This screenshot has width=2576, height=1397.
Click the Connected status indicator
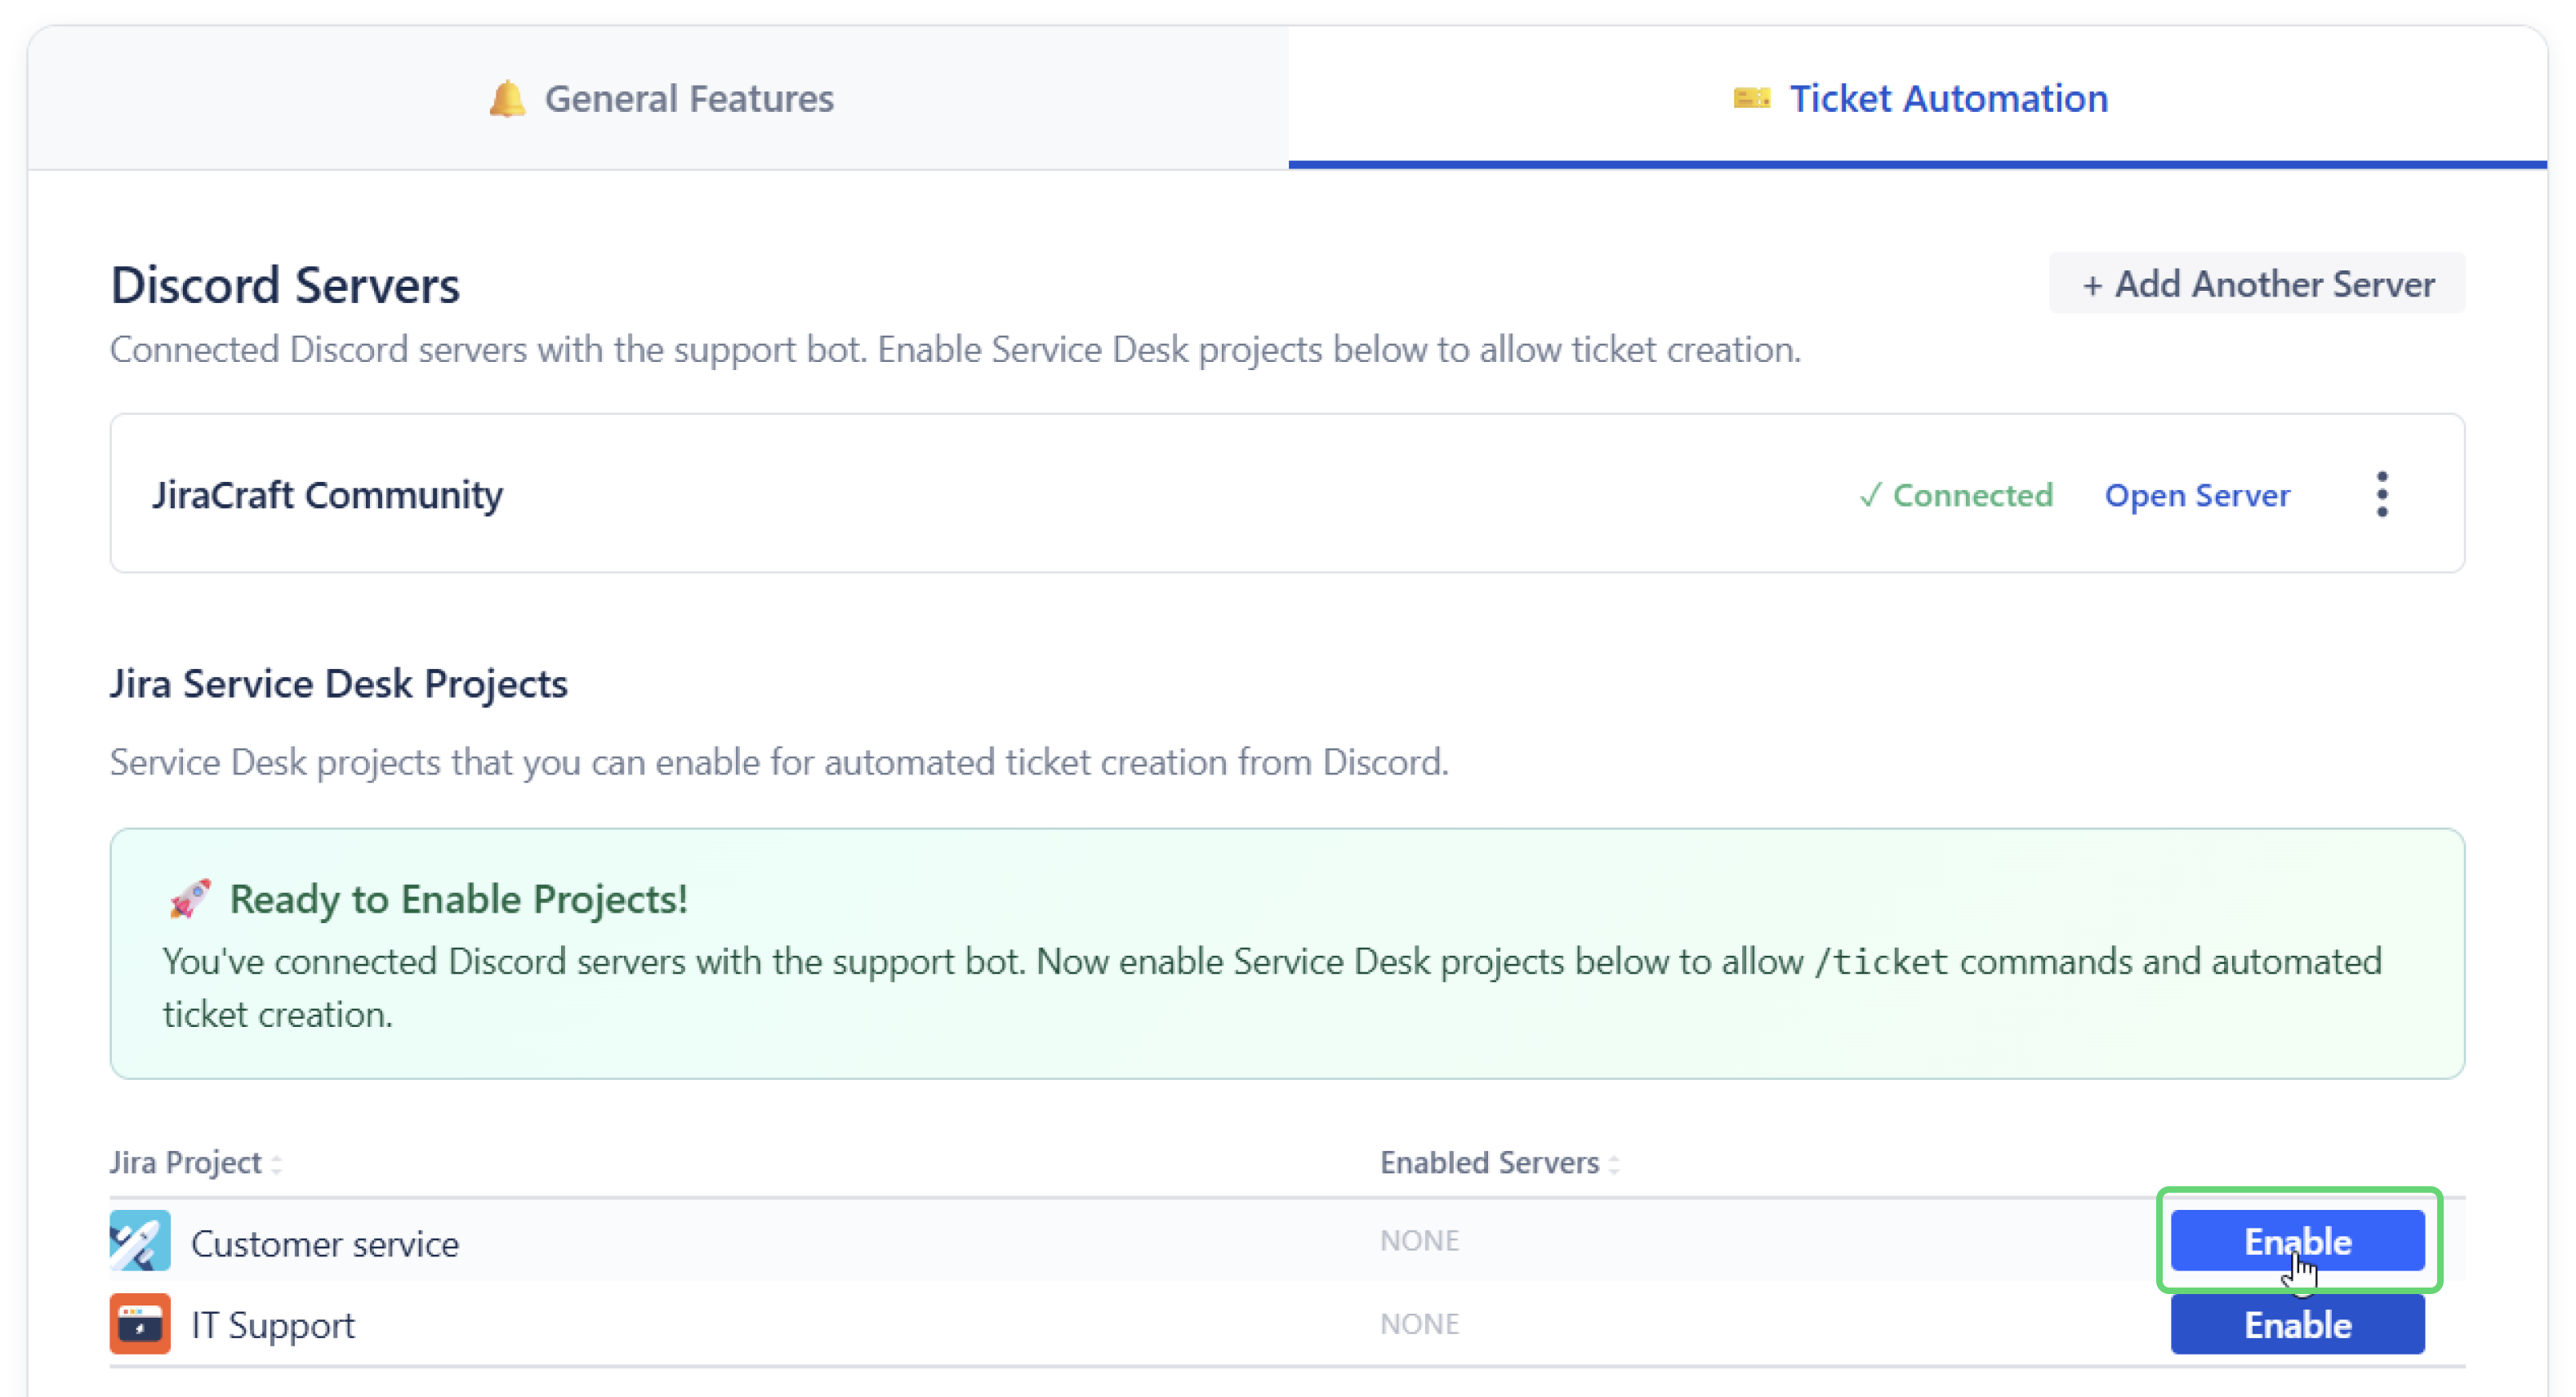click(1956, 494)
